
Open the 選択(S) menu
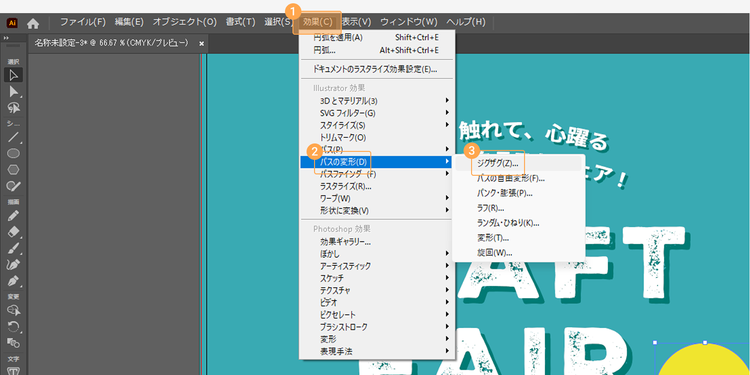pos(278,22)
